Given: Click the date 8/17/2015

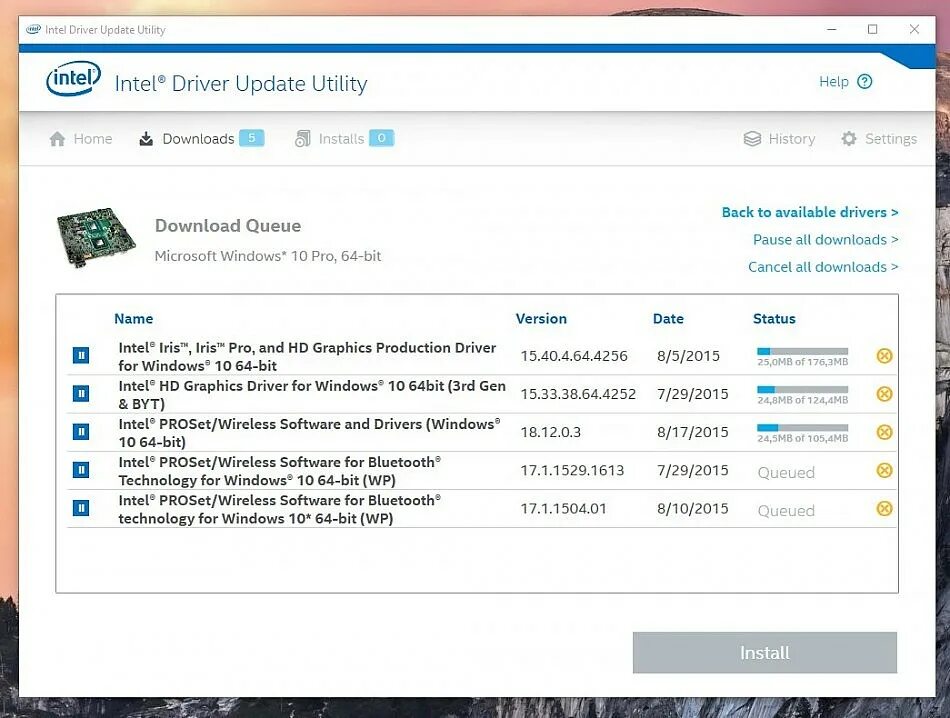Looking at the screenshot, I should [693, 432].
